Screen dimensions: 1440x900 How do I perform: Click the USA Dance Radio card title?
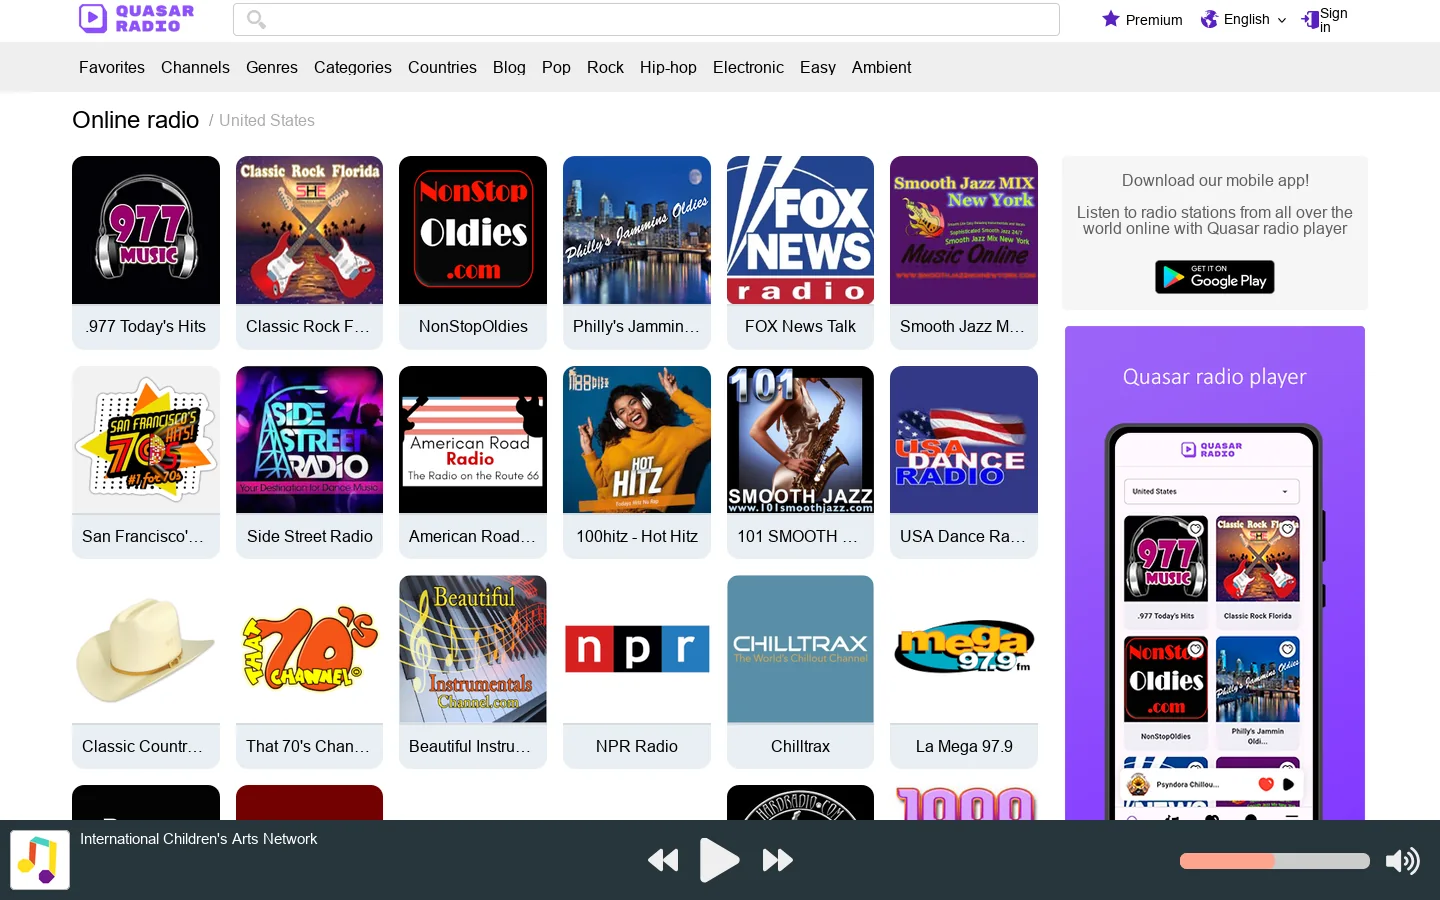coord(963,536)
